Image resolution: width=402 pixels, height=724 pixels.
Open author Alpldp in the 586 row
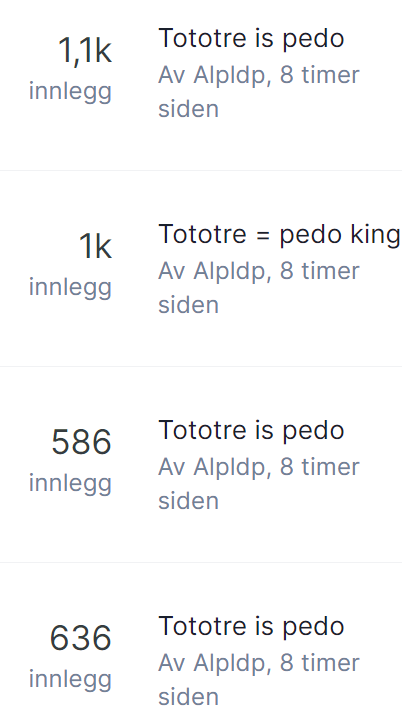click(229, 467)
